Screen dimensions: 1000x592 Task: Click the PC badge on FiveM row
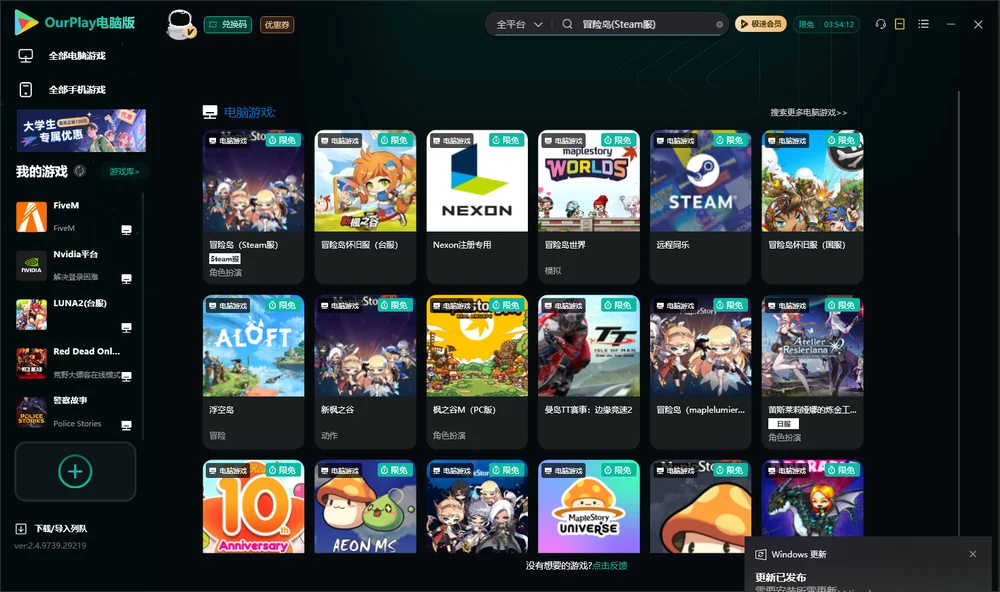click(126, 230)
